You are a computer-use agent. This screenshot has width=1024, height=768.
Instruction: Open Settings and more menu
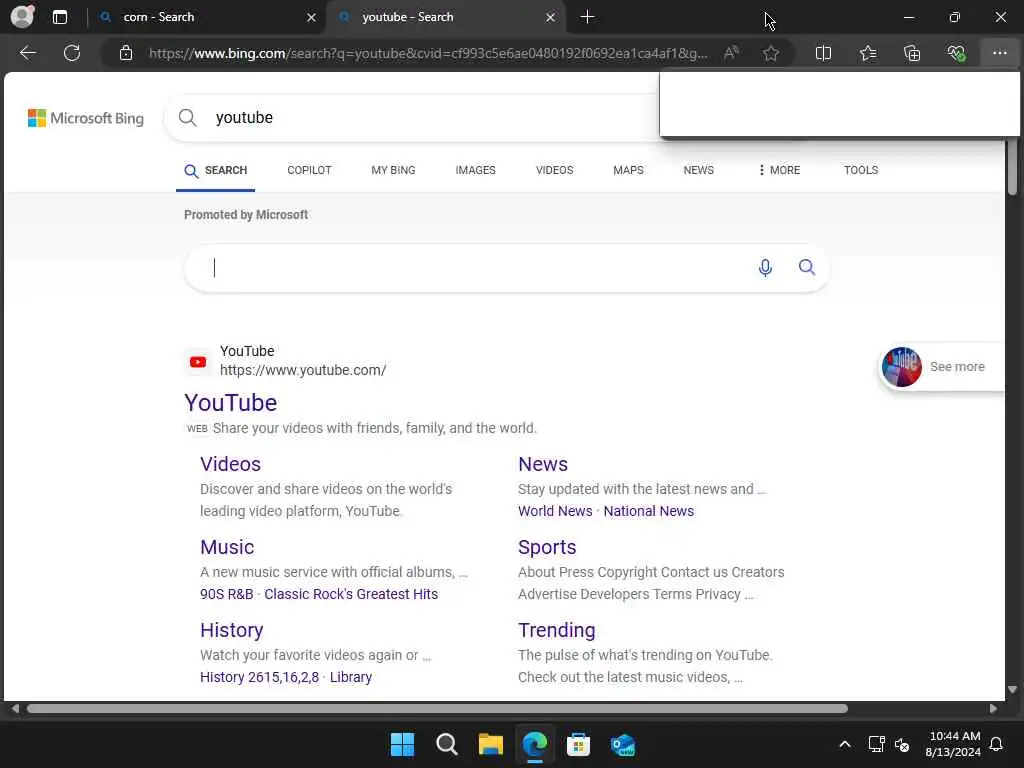pyautogui.click(x=999, y=53)
